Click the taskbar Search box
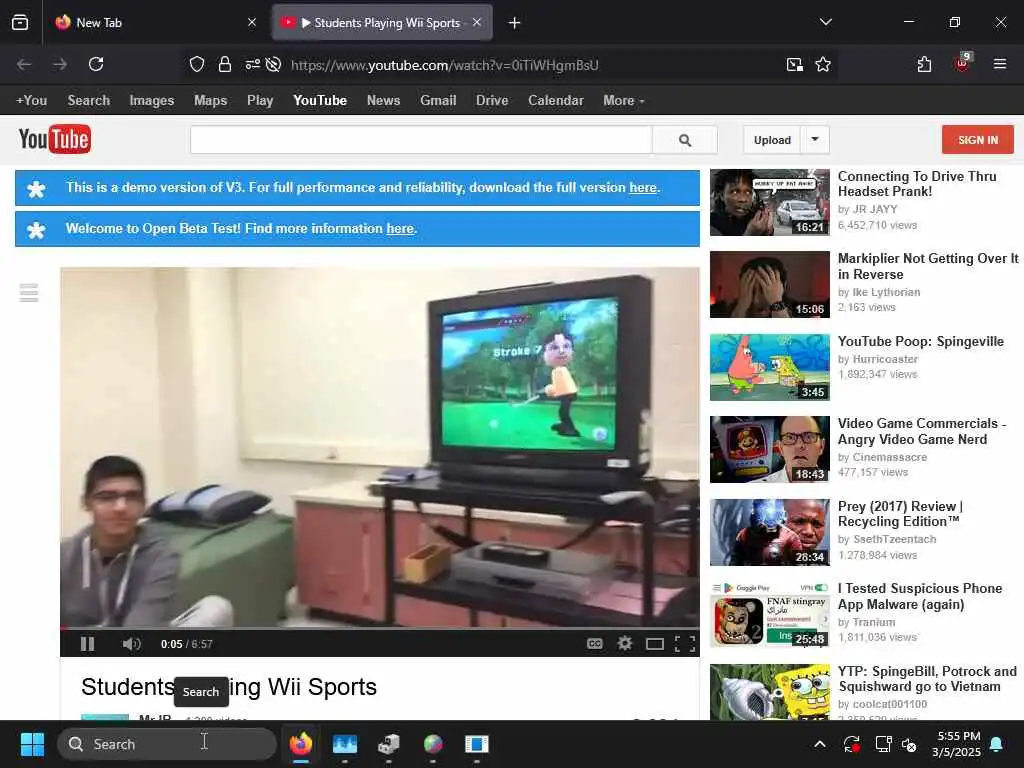Screen dimensions: 1024x768 click(167, 744)
